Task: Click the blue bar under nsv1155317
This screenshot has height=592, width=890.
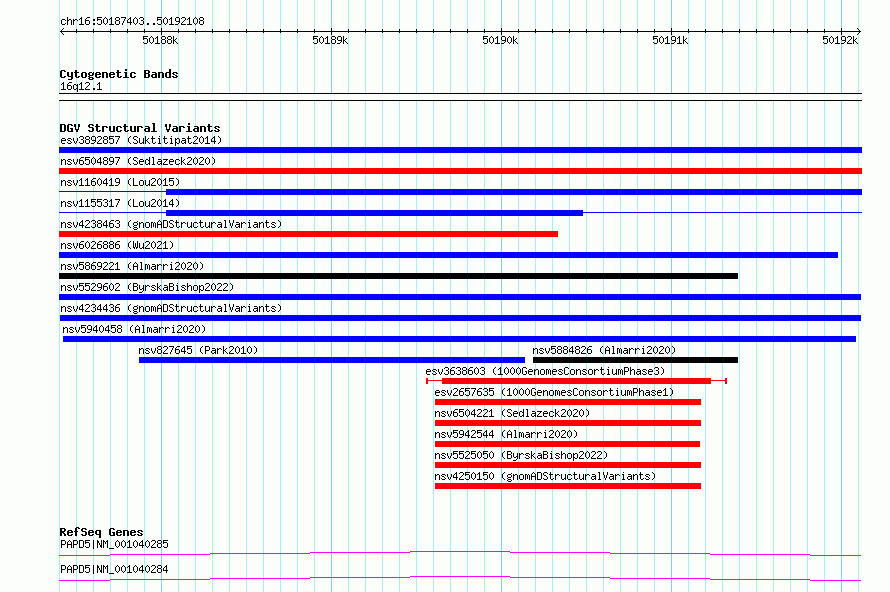Action: (x=374, y=213)
